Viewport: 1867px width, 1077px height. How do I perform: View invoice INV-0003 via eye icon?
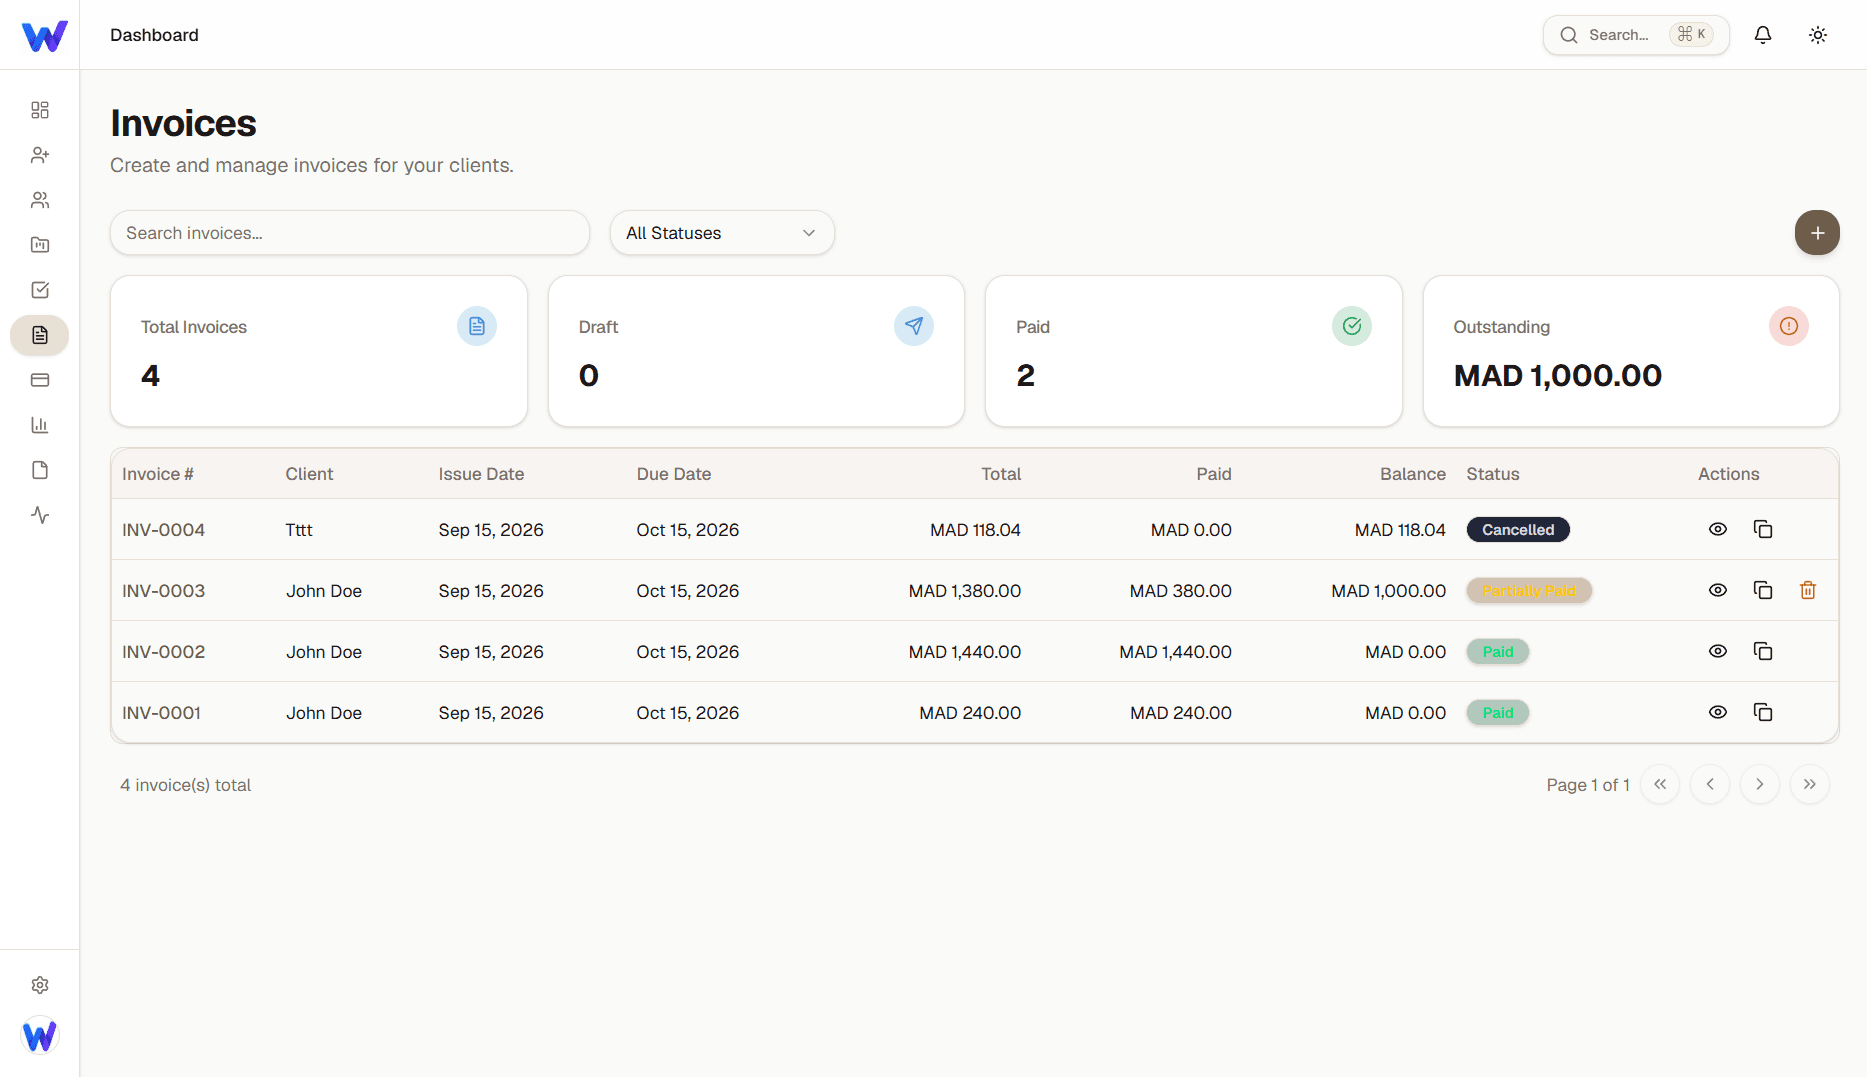coord(1718,590)
